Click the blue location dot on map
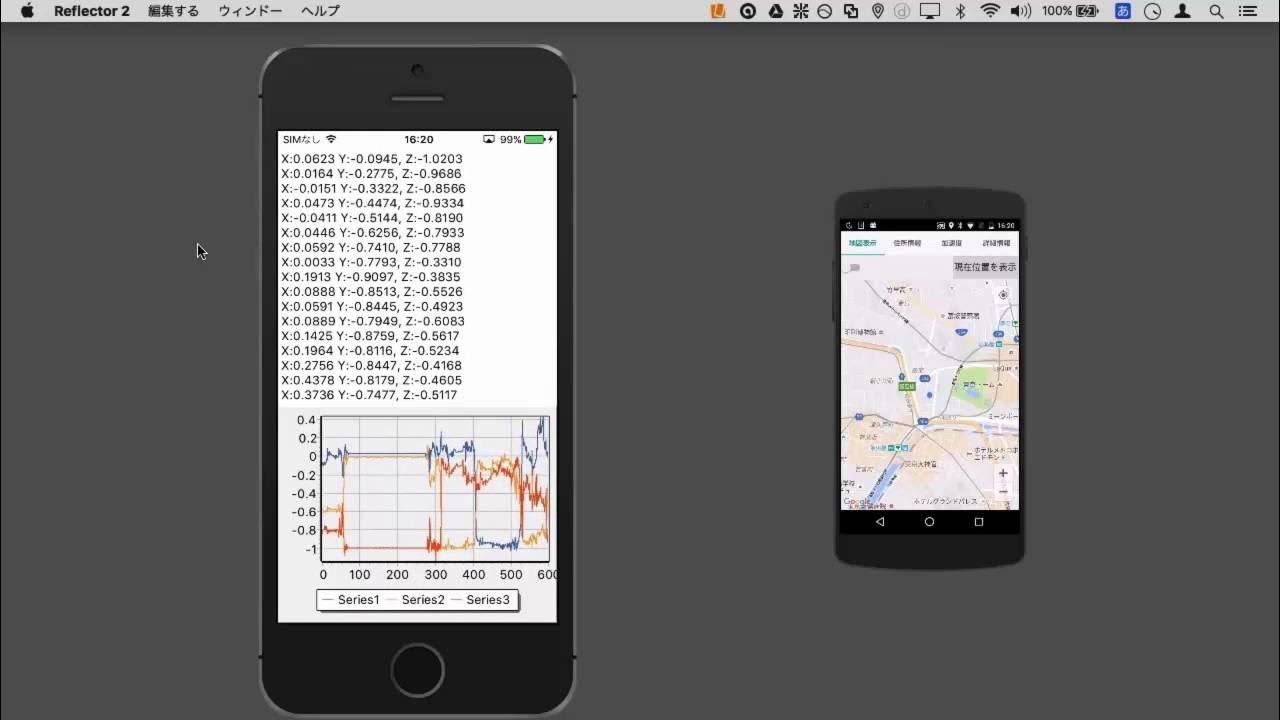 (929, 396)
